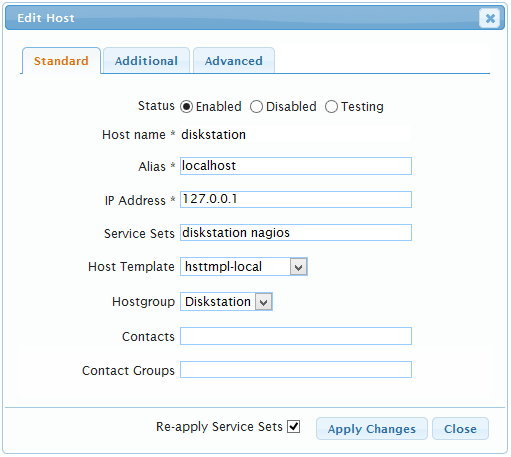Click the Contact Groups input field

[x=296, y=370]
